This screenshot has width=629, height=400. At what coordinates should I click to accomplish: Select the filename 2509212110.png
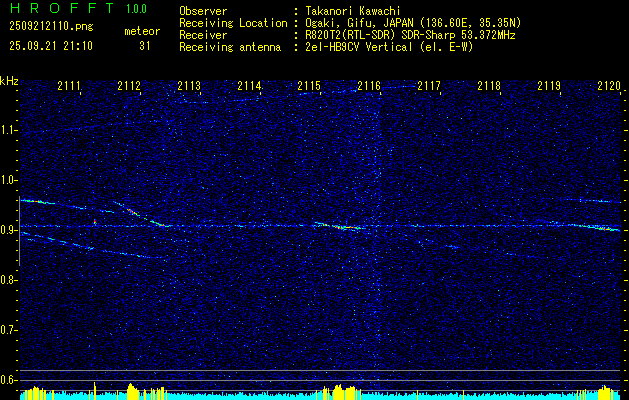click(x=51, y=27)
